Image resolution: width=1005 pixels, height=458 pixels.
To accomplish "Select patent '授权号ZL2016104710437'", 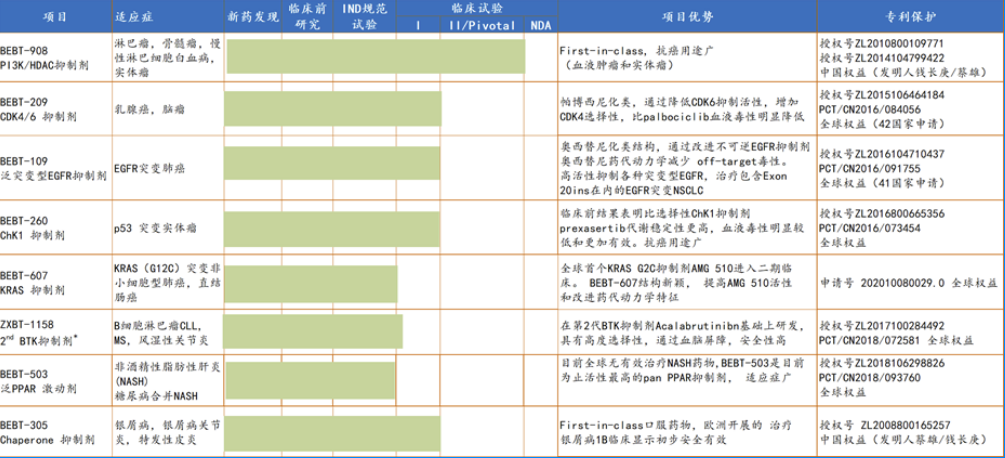I will (882, 154).
